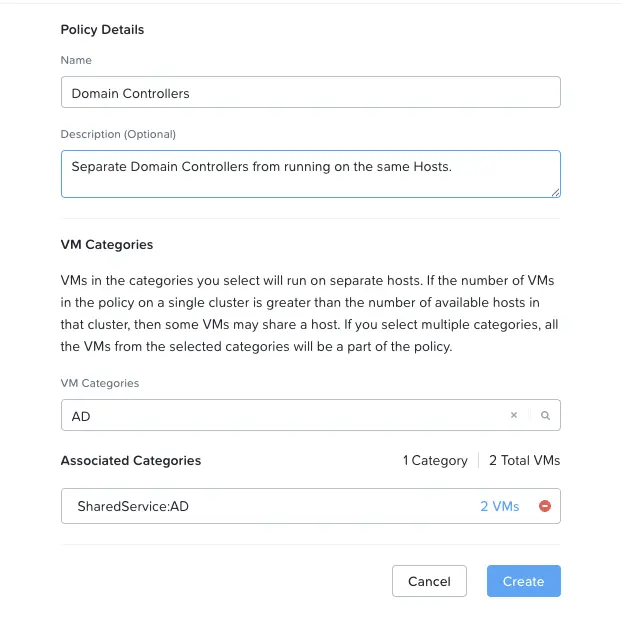Click the magnifier search icon
Screen dimensions: 622x628
(x=545, y=415)
